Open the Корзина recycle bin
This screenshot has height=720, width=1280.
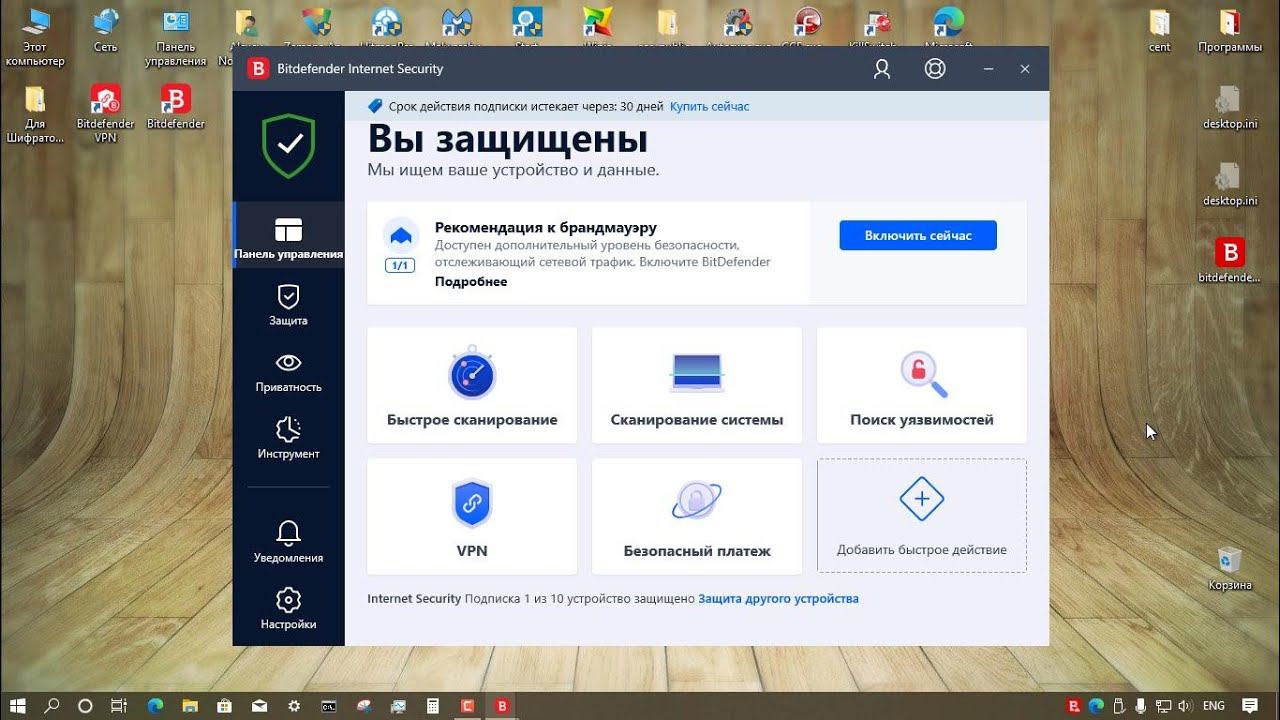click(x=1230, y=568)
